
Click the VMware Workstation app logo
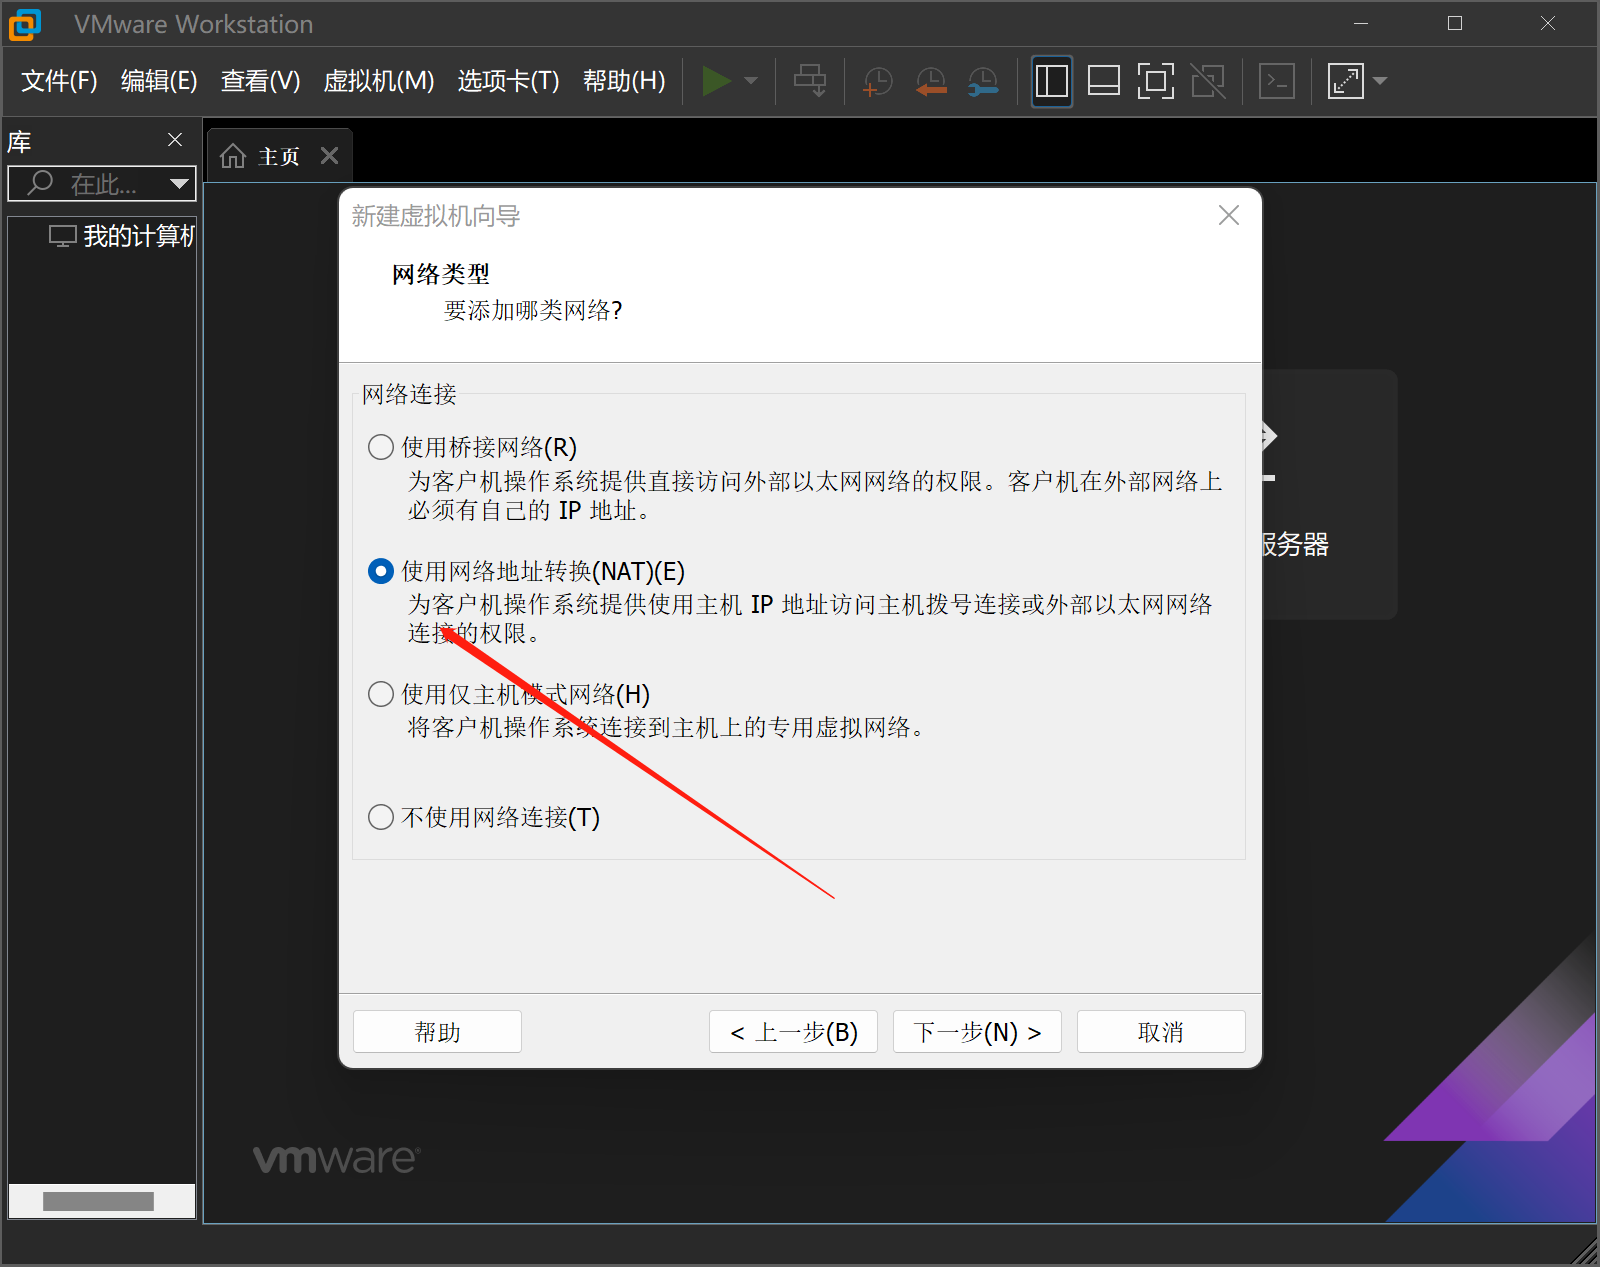pos(25,24)
